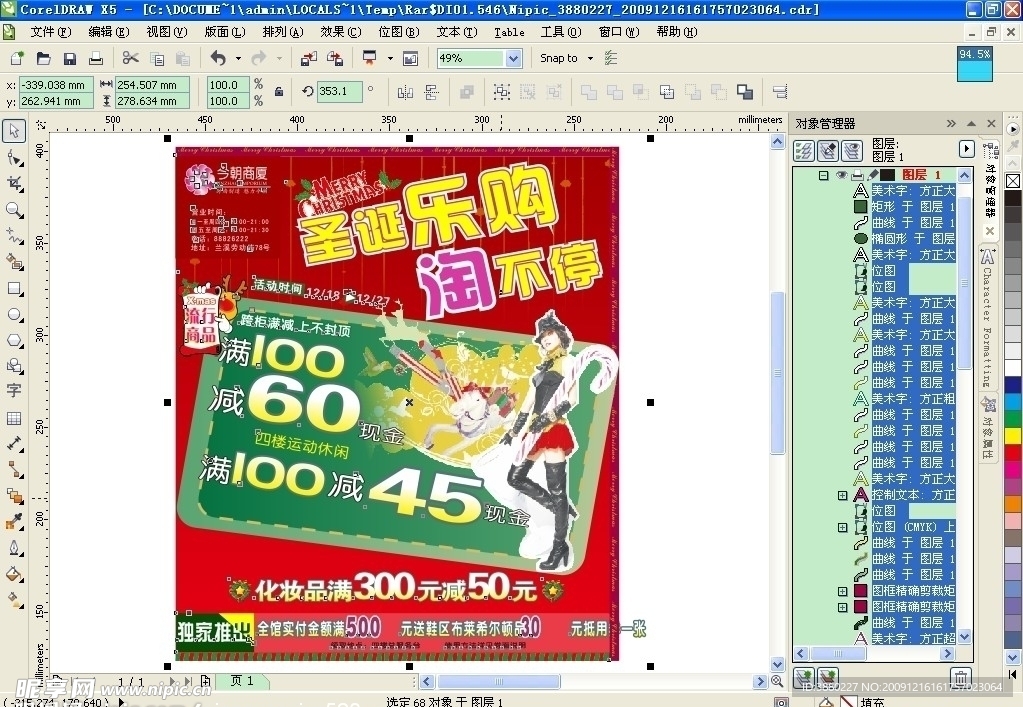Open the Align and Distribute icon

(780, 92)
